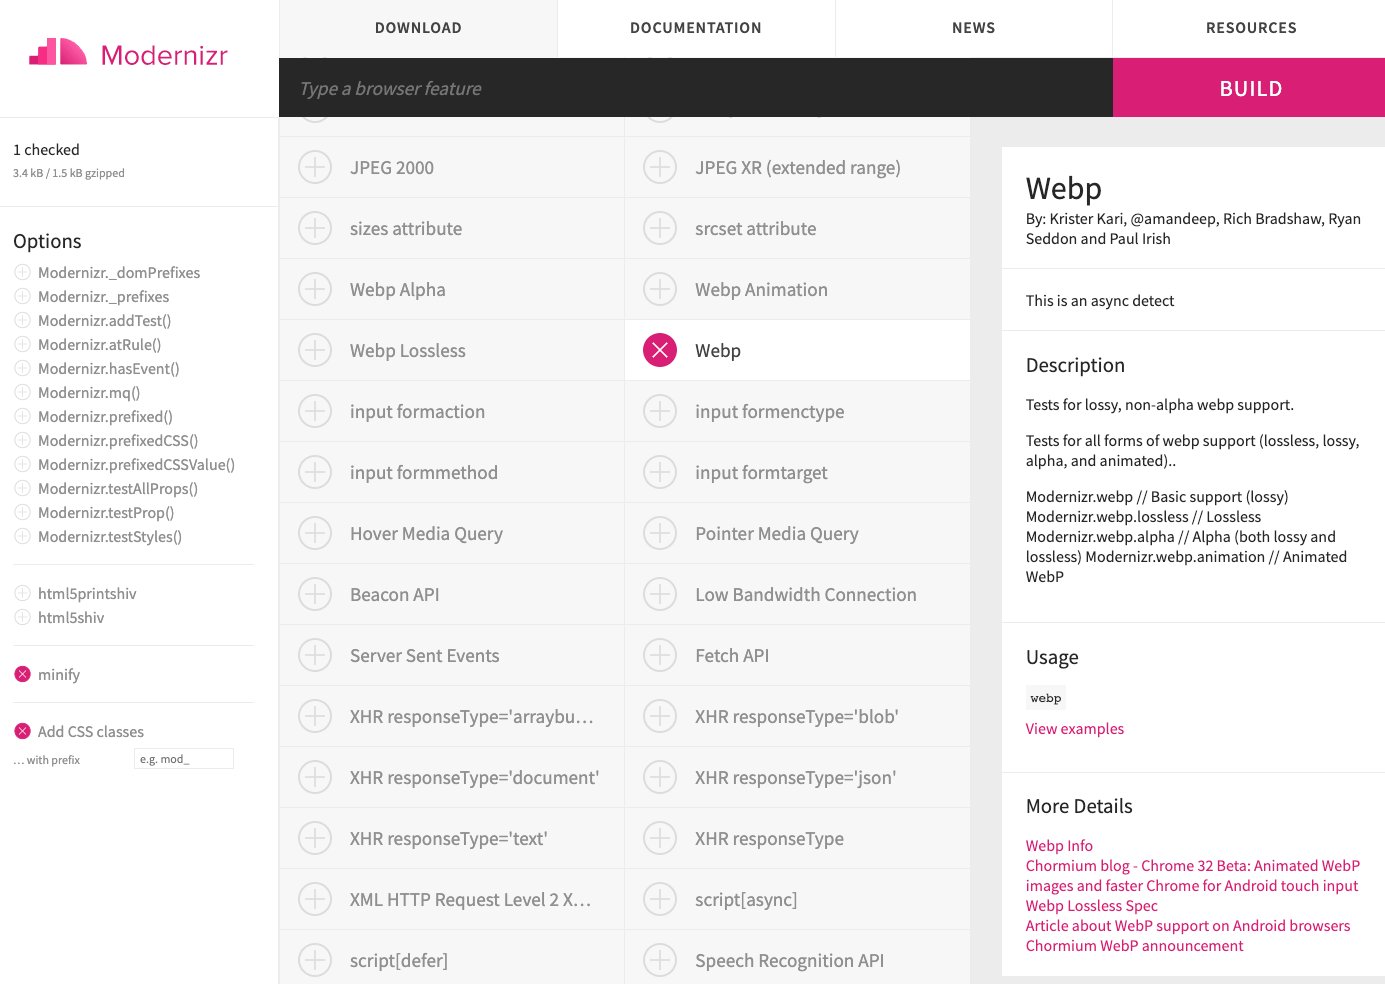Remove Webp detect with the X icon
The image size is (1385, 984).
point(660,350)
